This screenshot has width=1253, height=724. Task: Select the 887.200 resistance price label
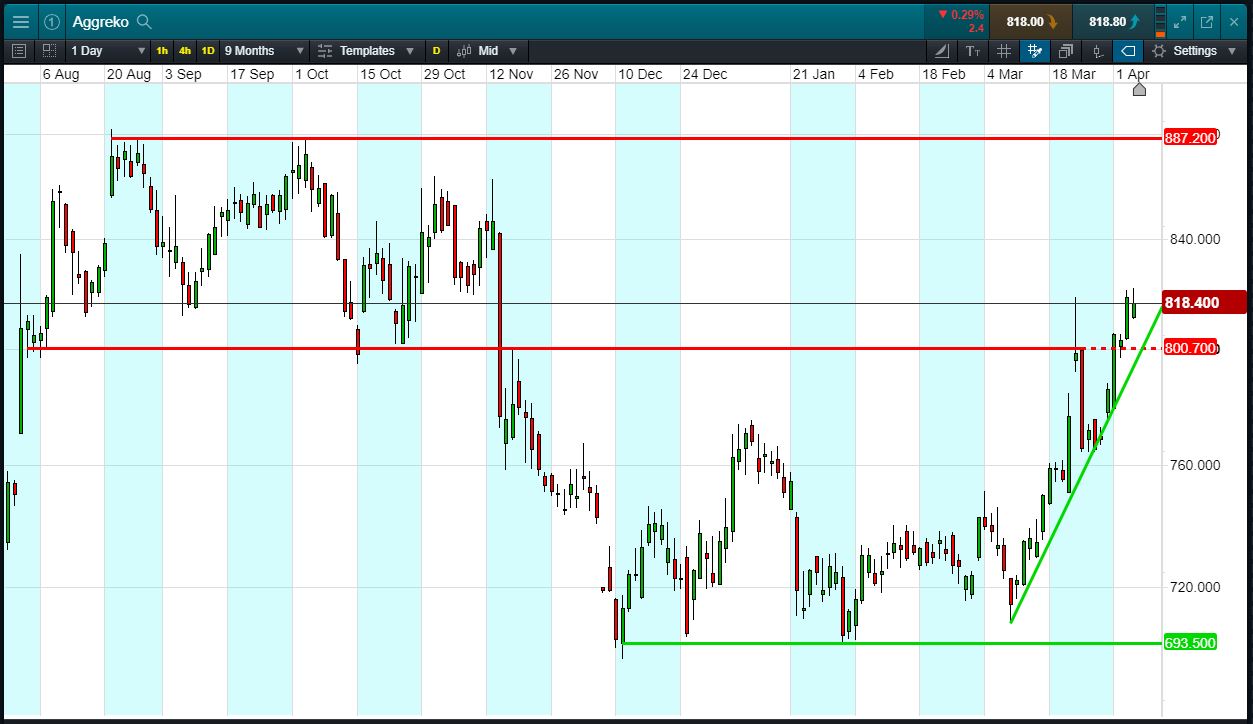coord(1190,138)
